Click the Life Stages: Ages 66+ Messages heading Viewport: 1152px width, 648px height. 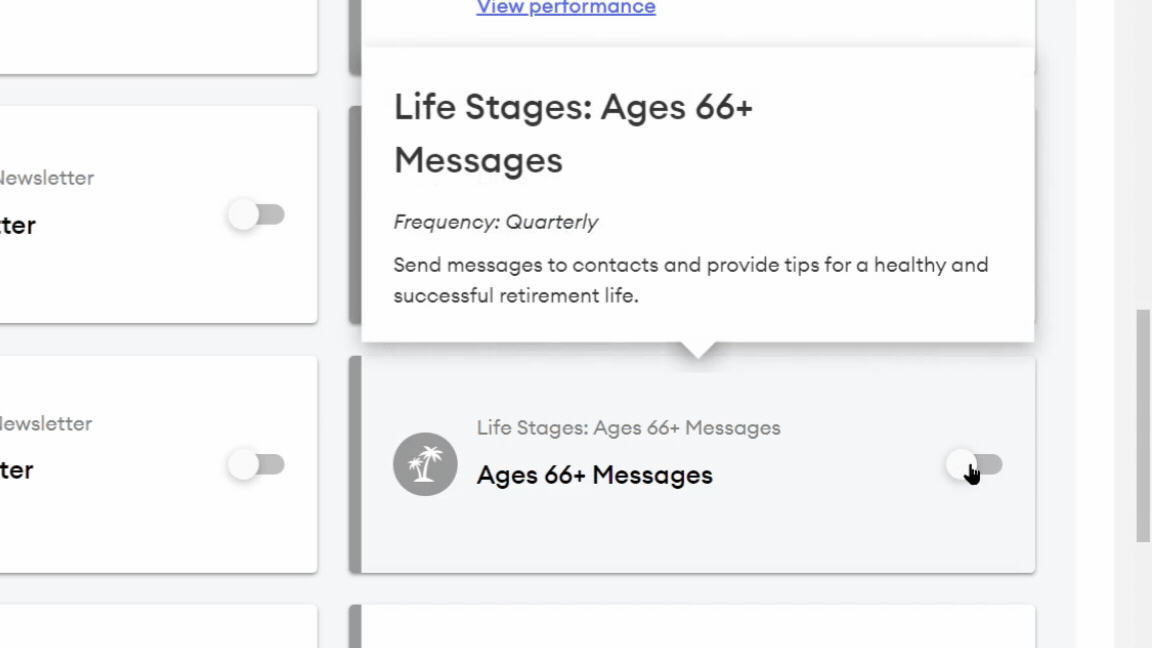[572, 131]
